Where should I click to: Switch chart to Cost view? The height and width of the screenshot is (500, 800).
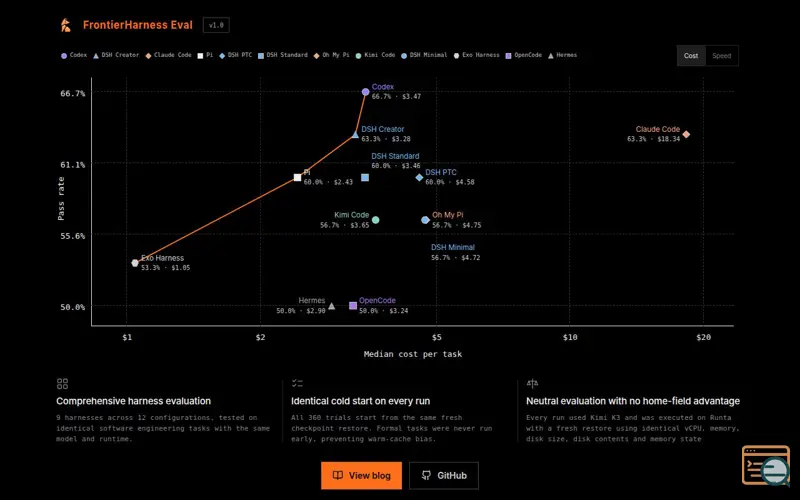691,56
